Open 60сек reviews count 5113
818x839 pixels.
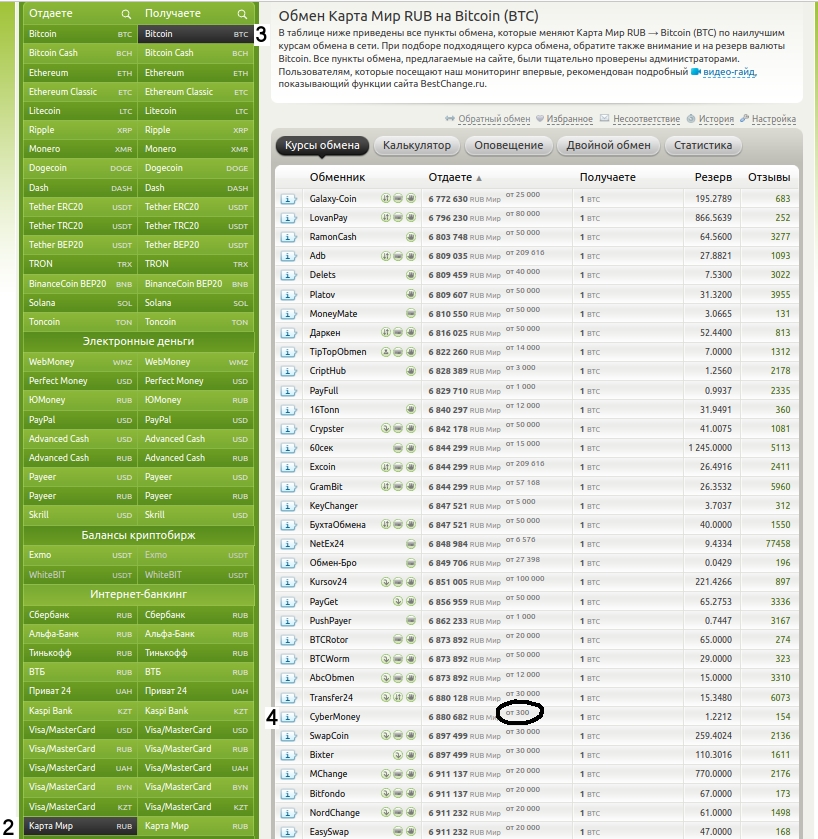pyautogui.click(x=780, y=448)
